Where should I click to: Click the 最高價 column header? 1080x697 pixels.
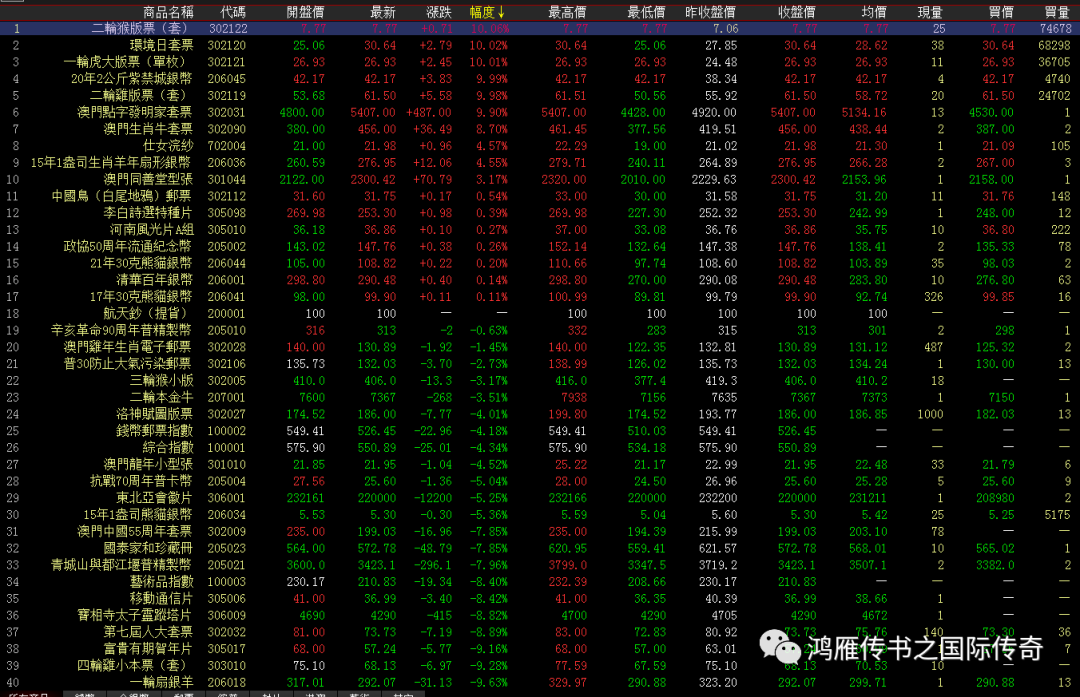coord(567,12)
